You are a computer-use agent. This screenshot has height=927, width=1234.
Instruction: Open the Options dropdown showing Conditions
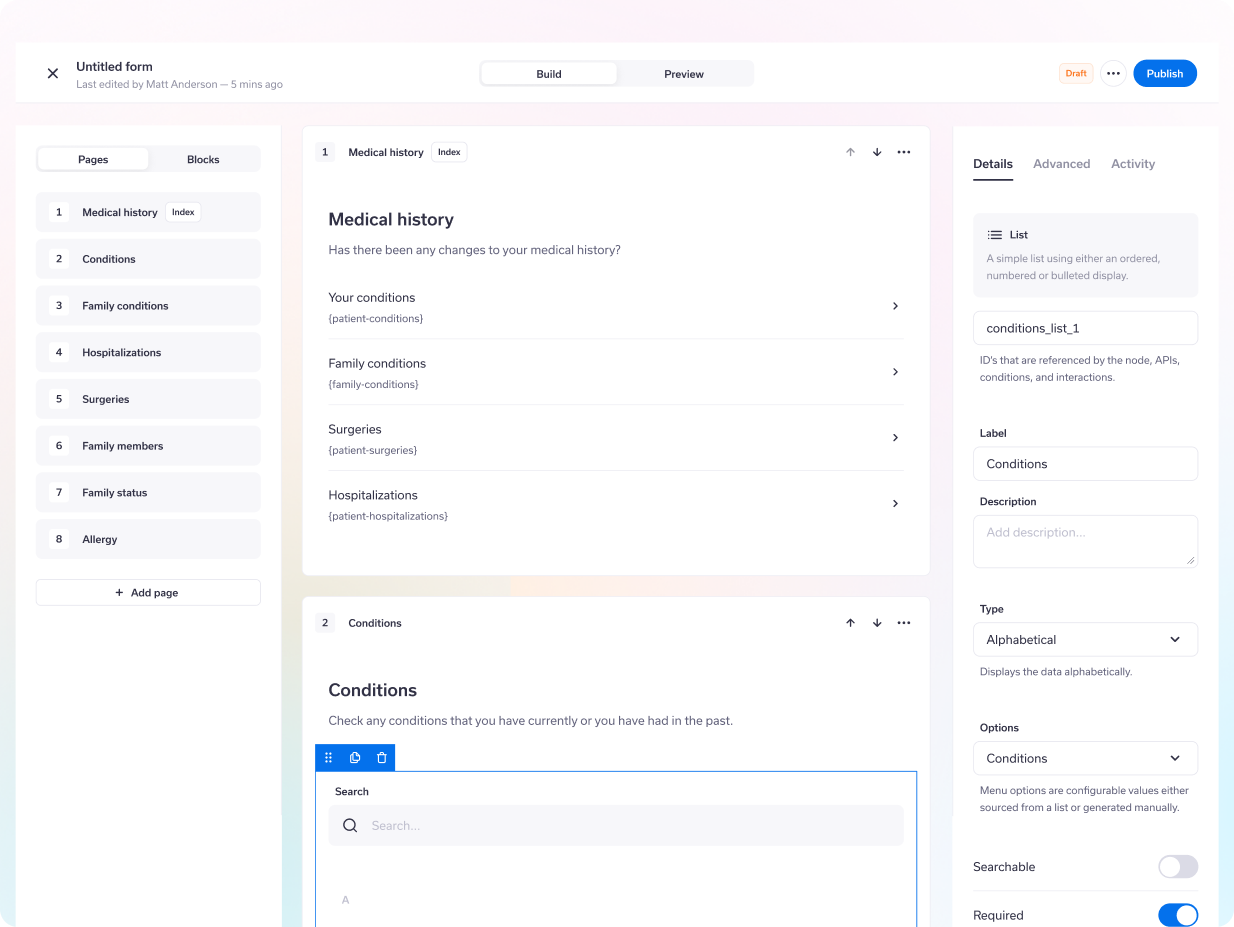click(1085, 759)
